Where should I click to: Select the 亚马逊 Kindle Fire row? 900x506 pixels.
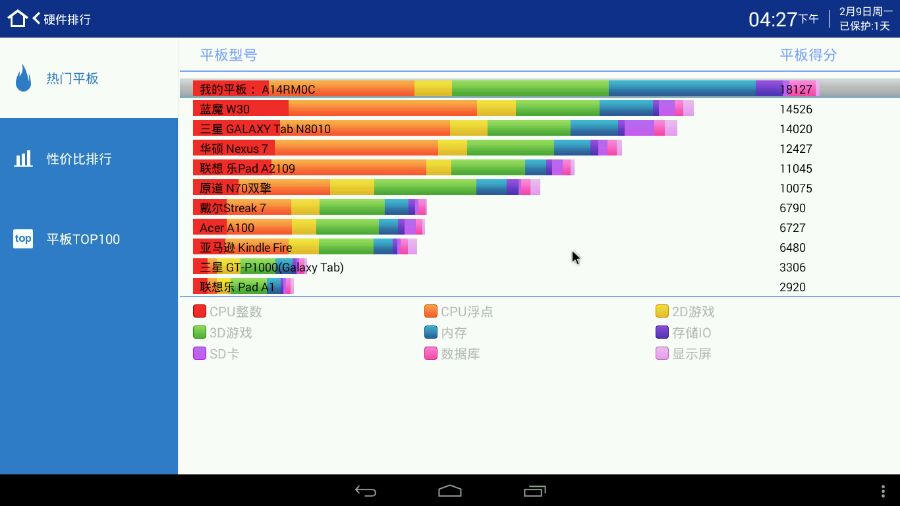point(540,247)
